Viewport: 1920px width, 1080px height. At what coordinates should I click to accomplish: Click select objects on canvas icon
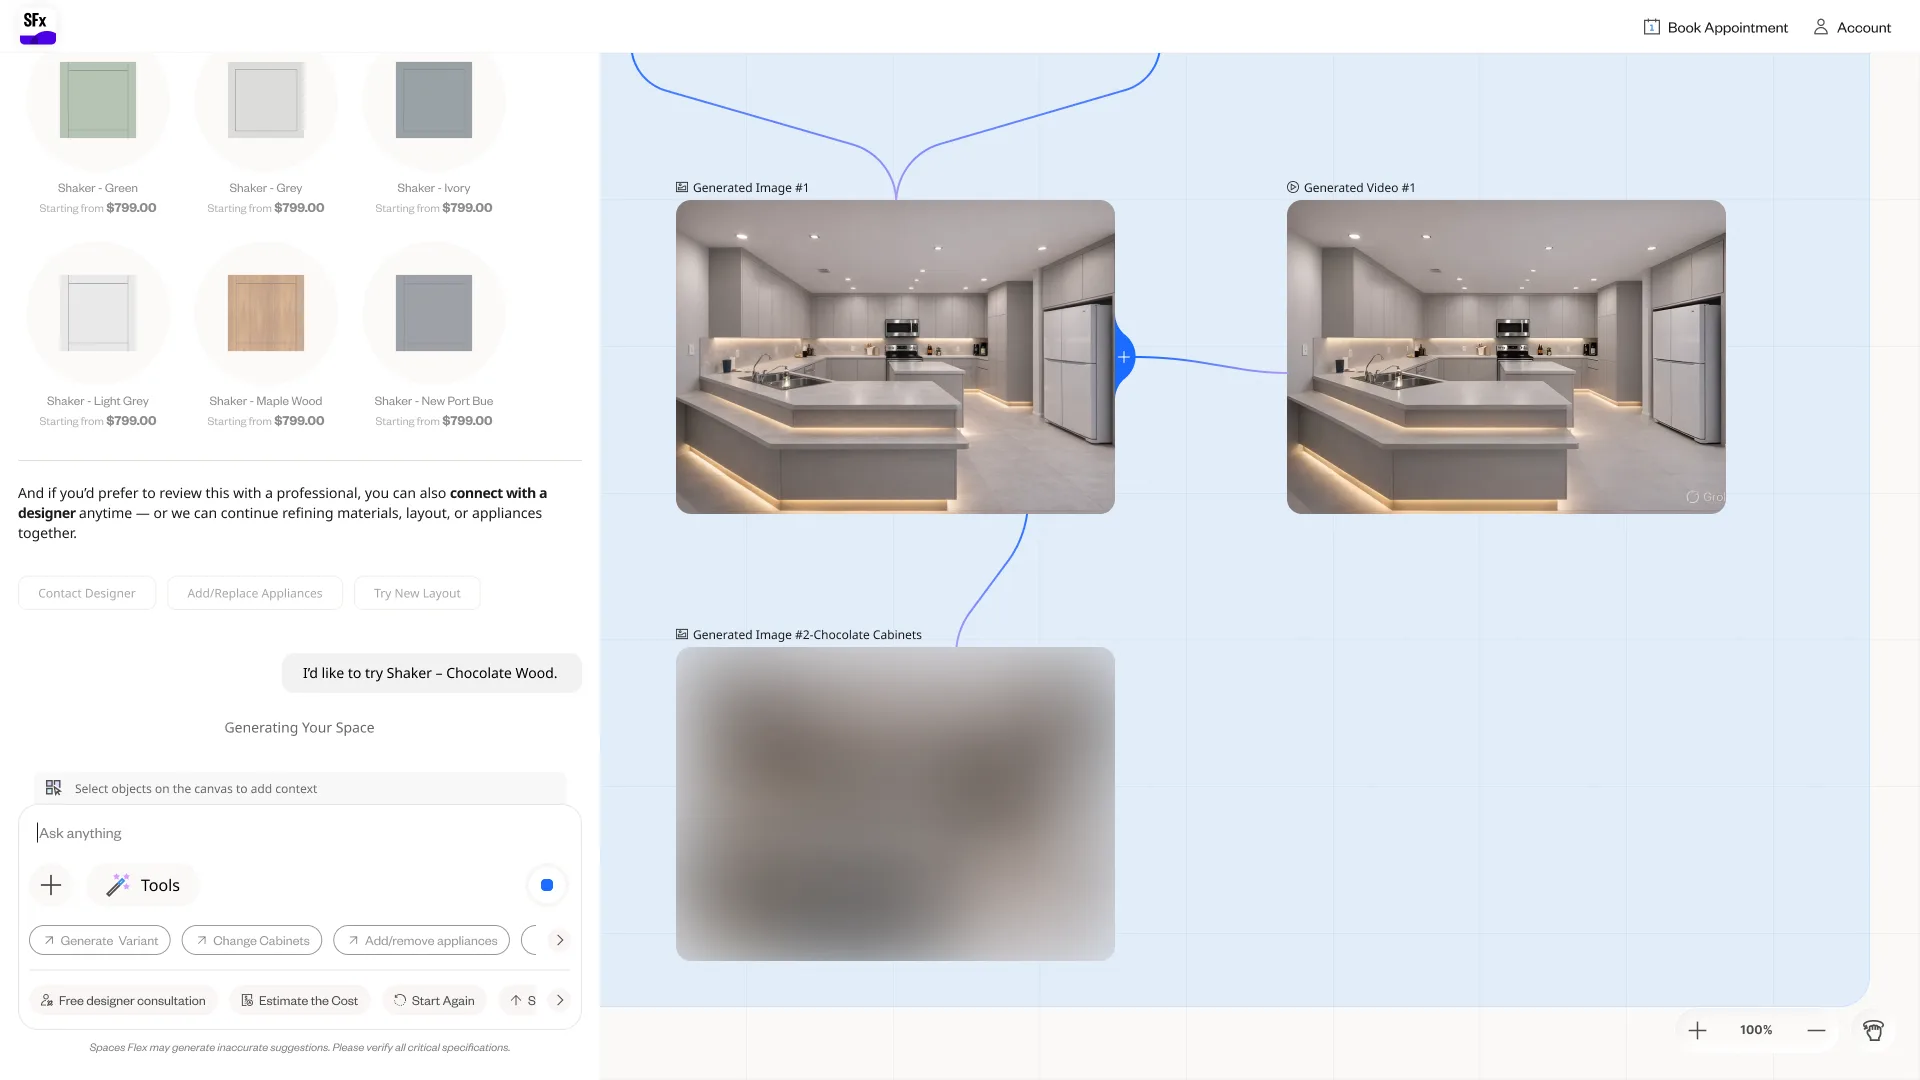click(54, 788)
